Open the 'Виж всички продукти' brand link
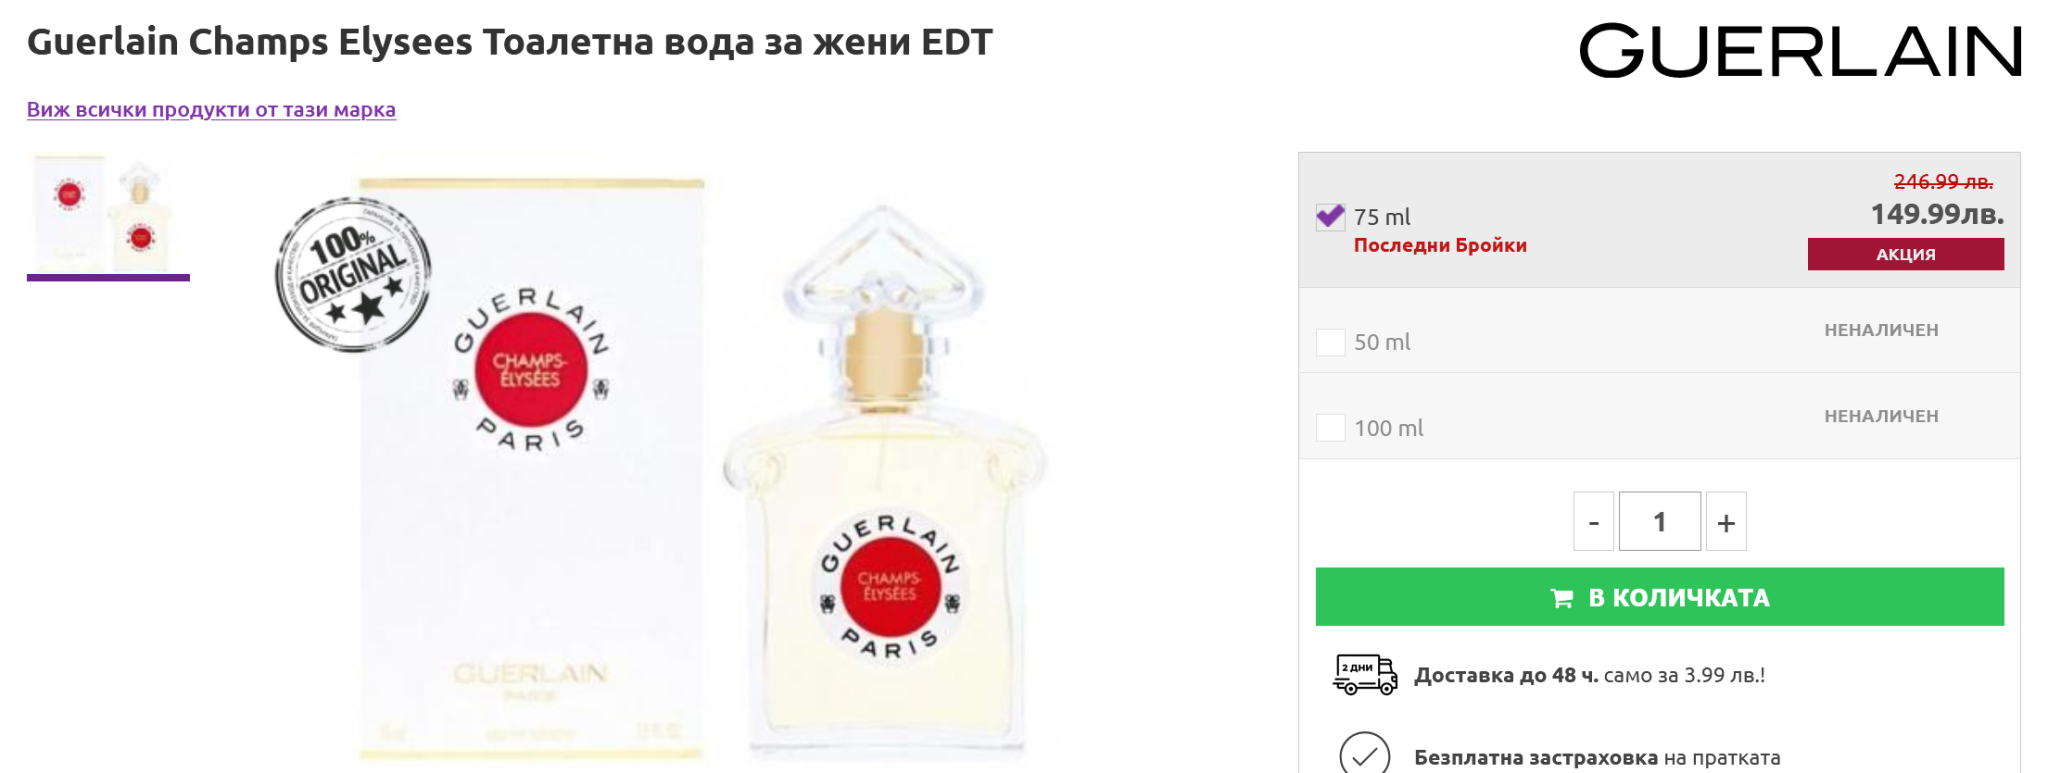The width and height of the screenshot is (2048, 773). pyautogui.click(x=211, y=110)
